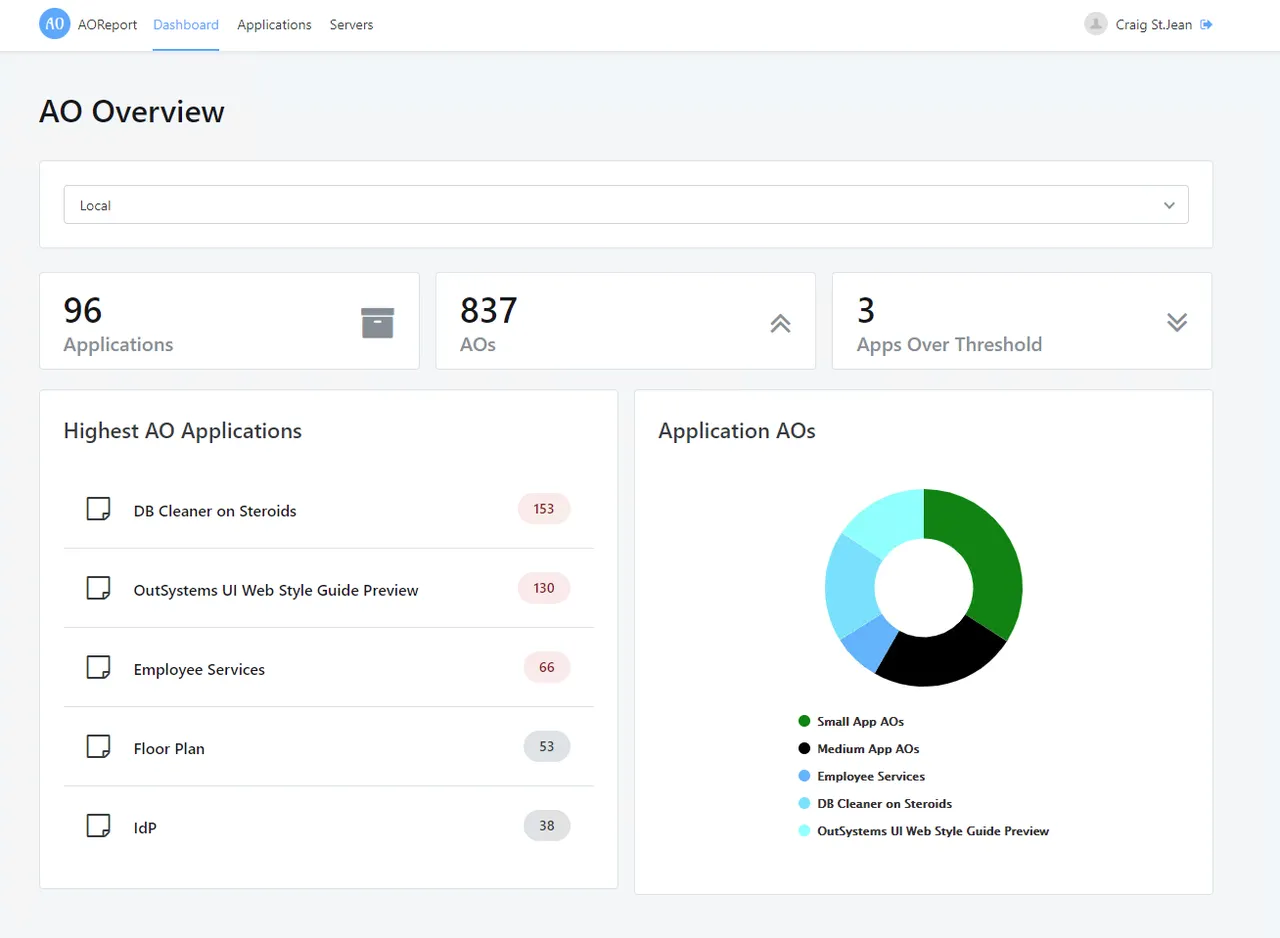This screenshot has height=938, width=1280.
Task: Toggle OutSystems UI Web Style Guide Preview legend swatch
Action: (804, 831)
